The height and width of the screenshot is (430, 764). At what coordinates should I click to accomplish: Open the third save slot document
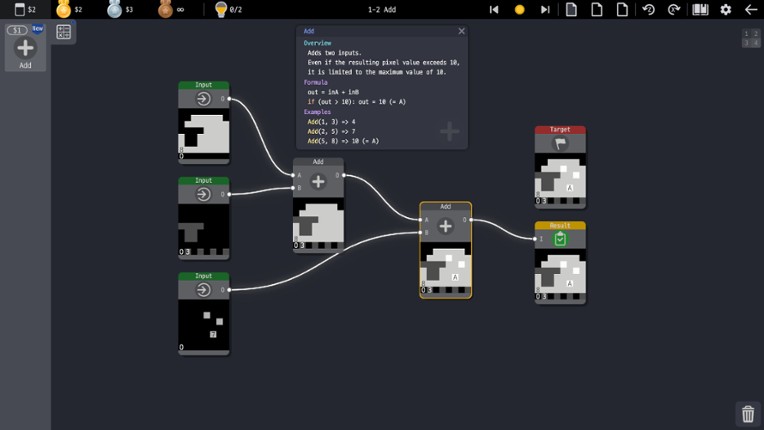[x=622, y=9]
